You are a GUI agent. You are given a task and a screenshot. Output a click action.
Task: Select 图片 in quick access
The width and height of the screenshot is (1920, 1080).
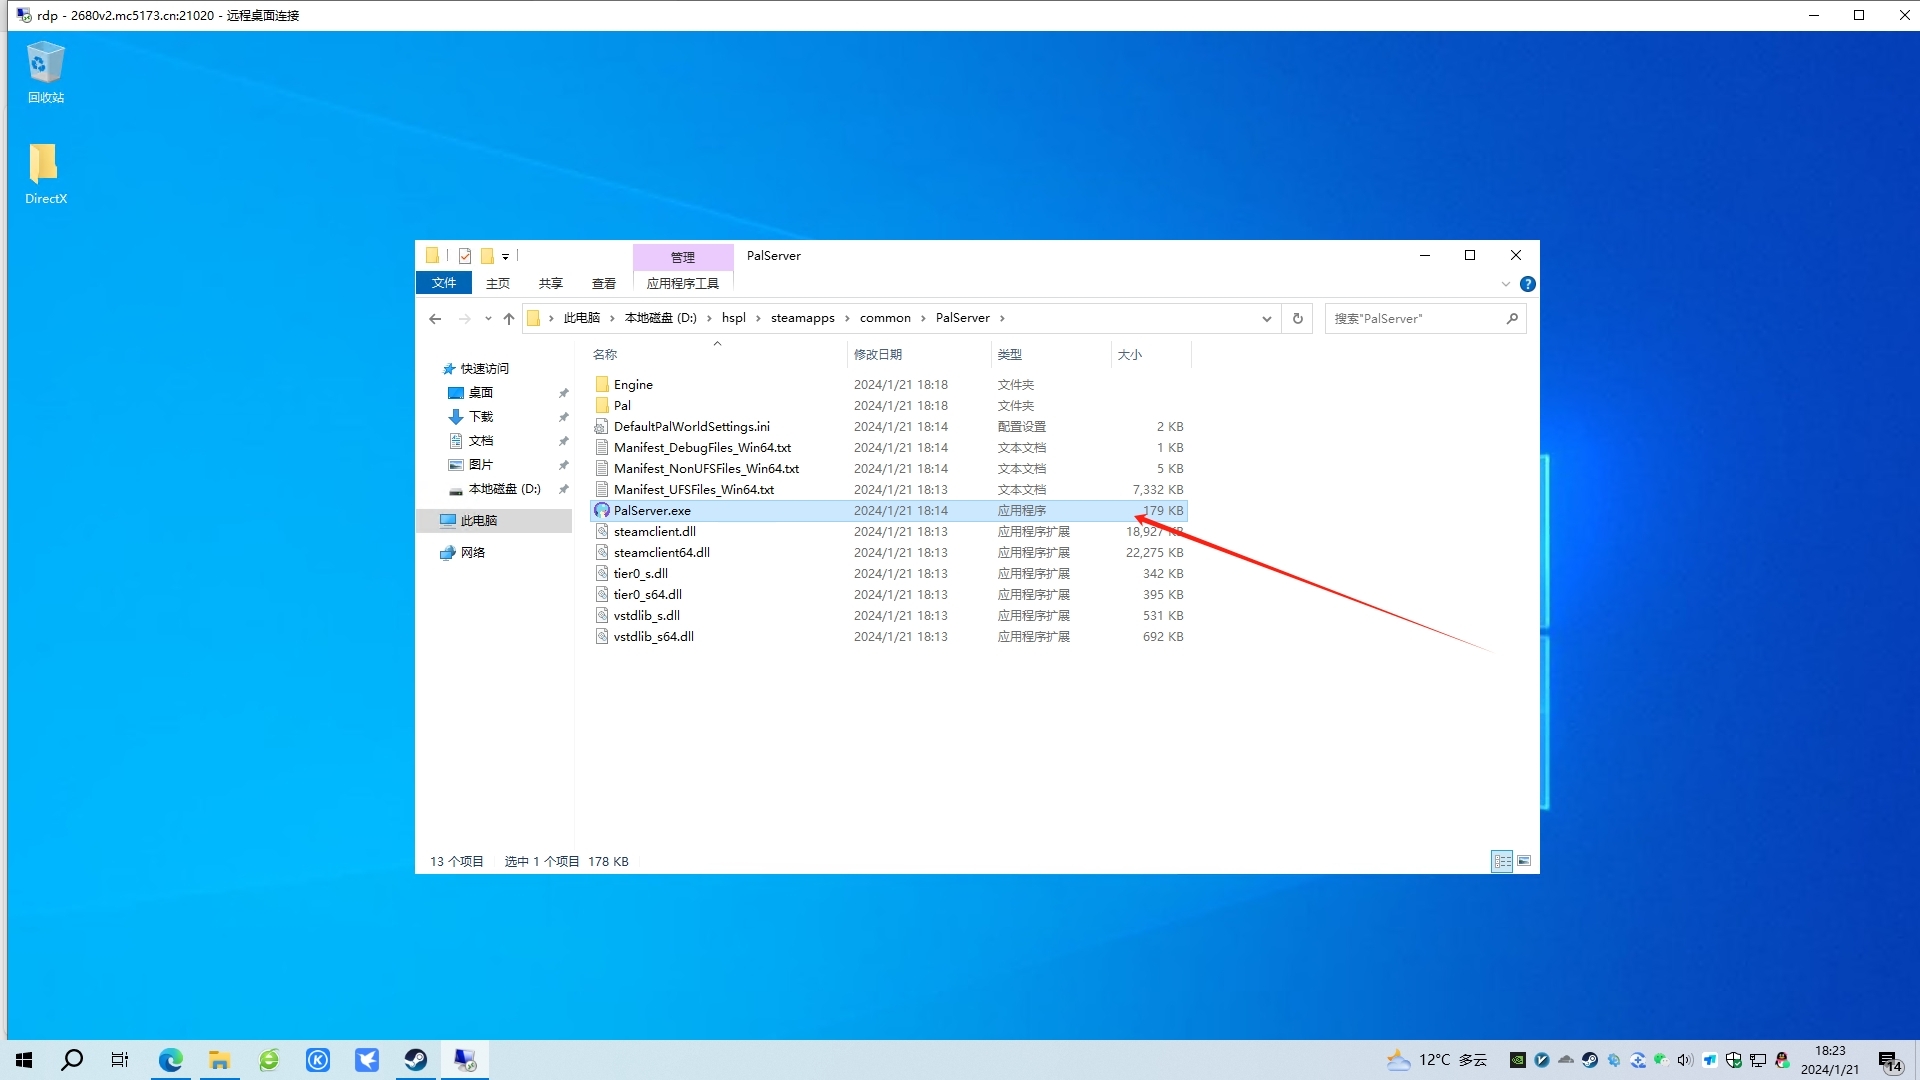coord(481,465)
